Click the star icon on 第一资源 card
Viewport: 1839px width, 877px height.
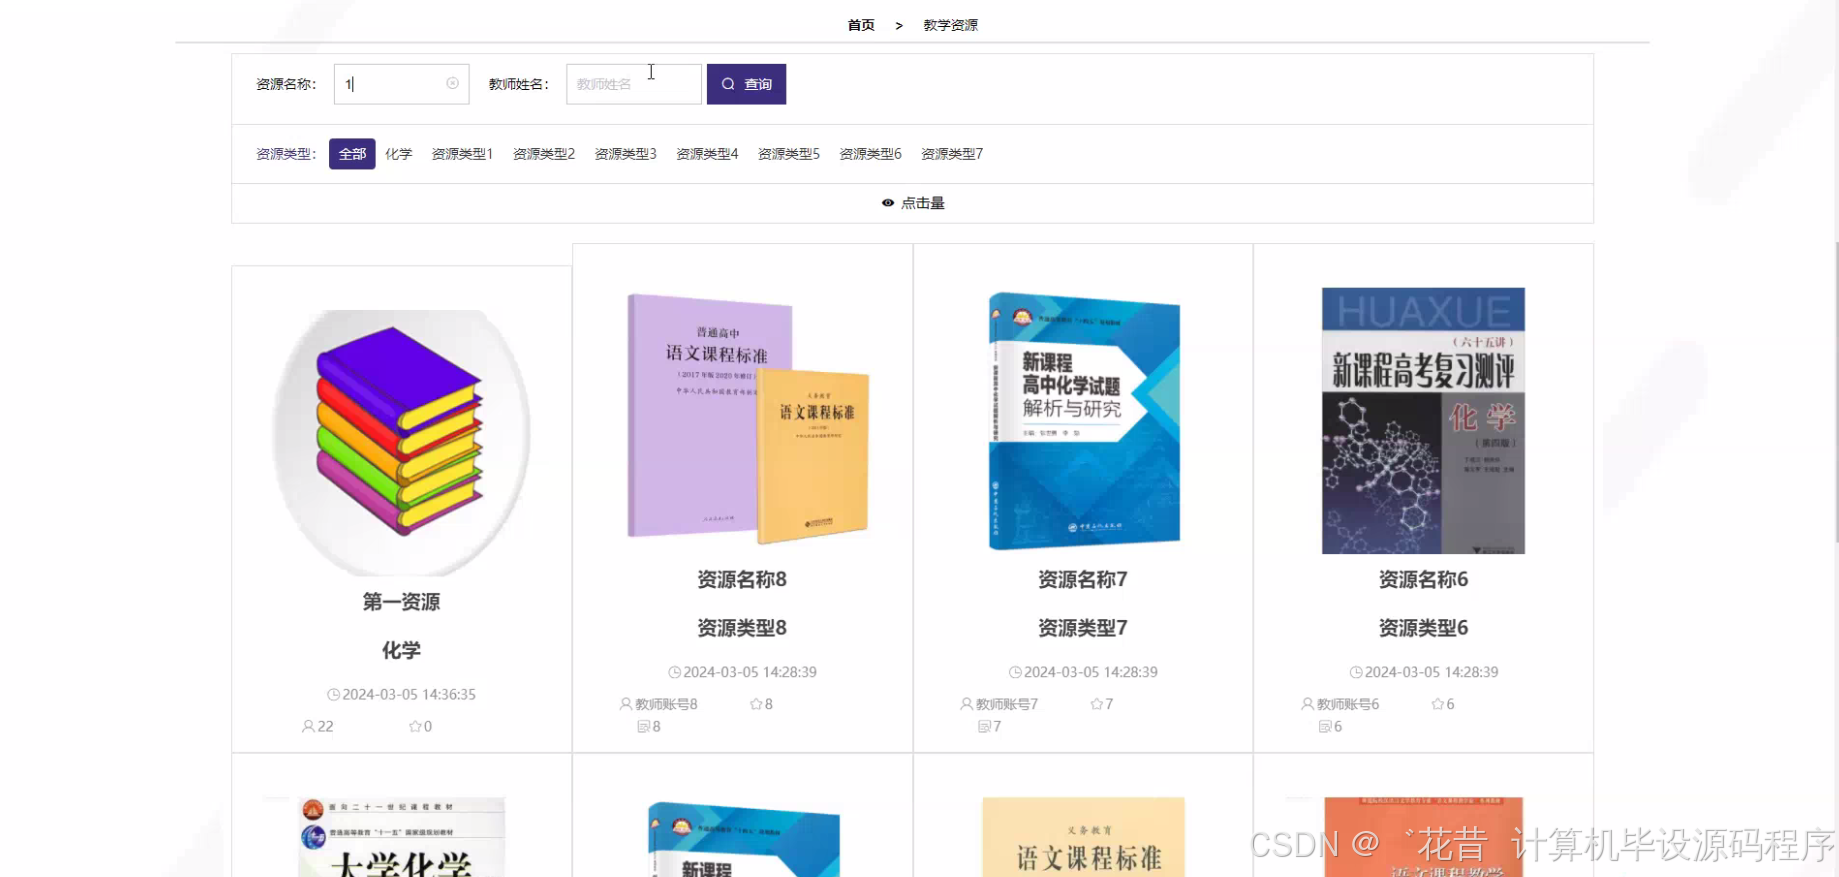(415, 727)
